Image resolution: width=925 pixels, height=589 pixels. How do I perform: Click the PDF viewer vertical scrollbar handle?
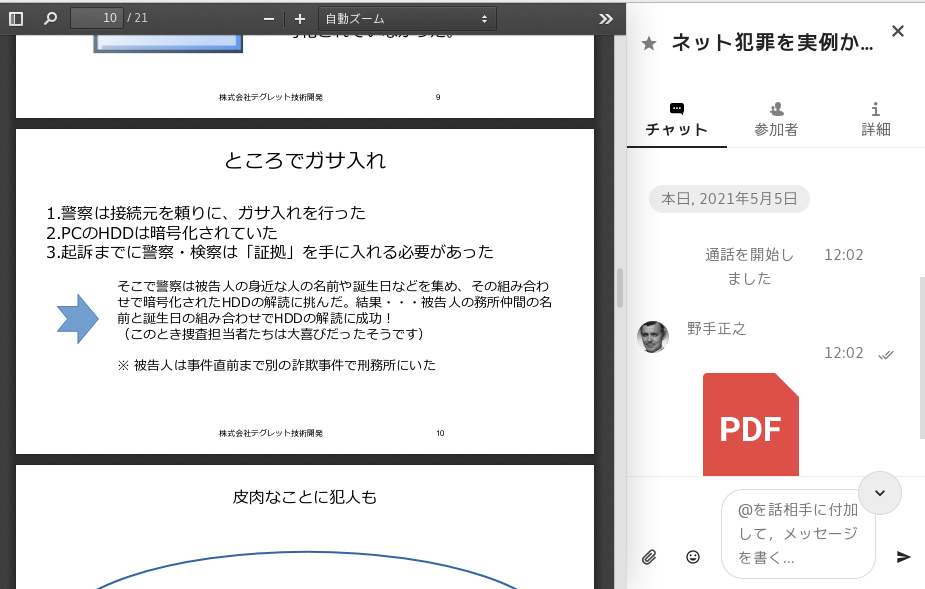[x=619, y=288]
